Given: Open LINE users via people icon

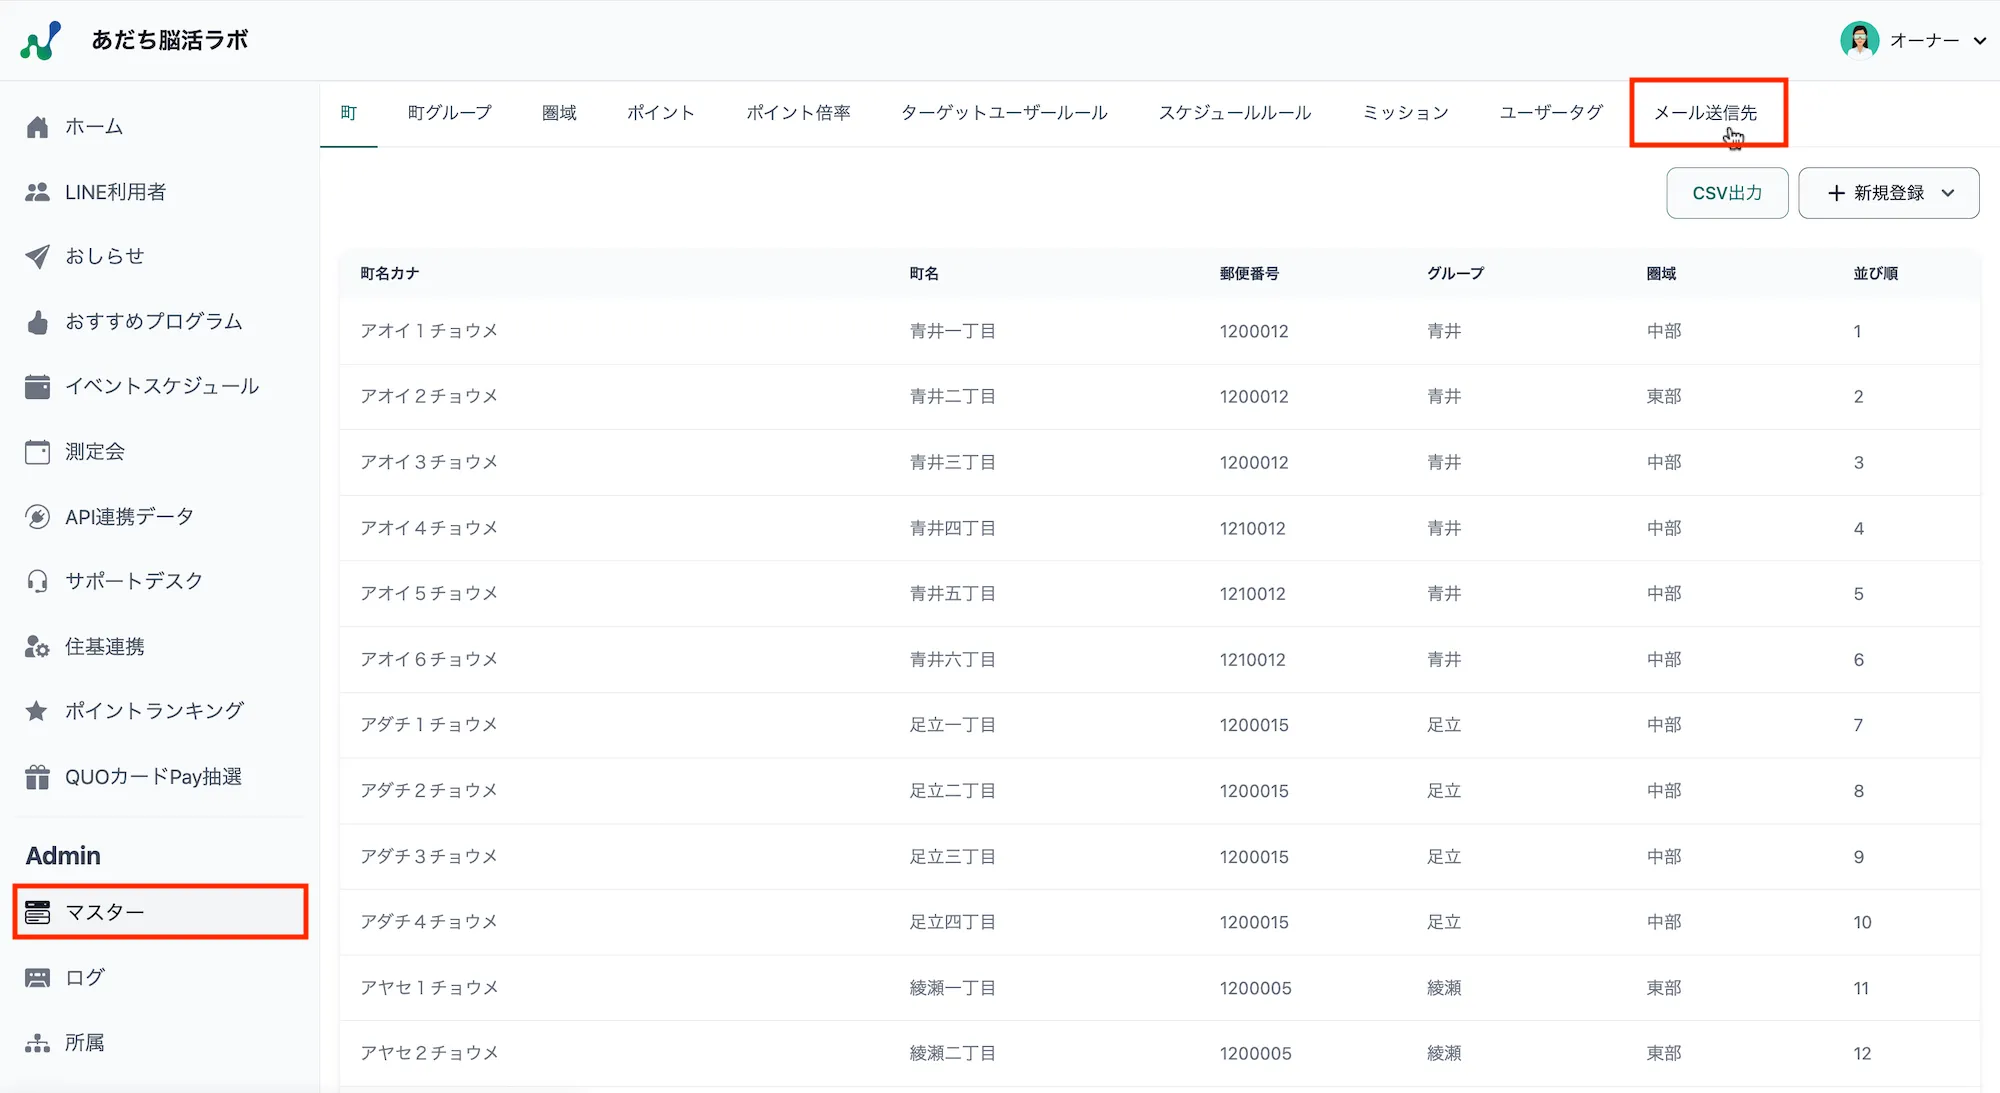Looking at the screenshot, I should point(38,192).
